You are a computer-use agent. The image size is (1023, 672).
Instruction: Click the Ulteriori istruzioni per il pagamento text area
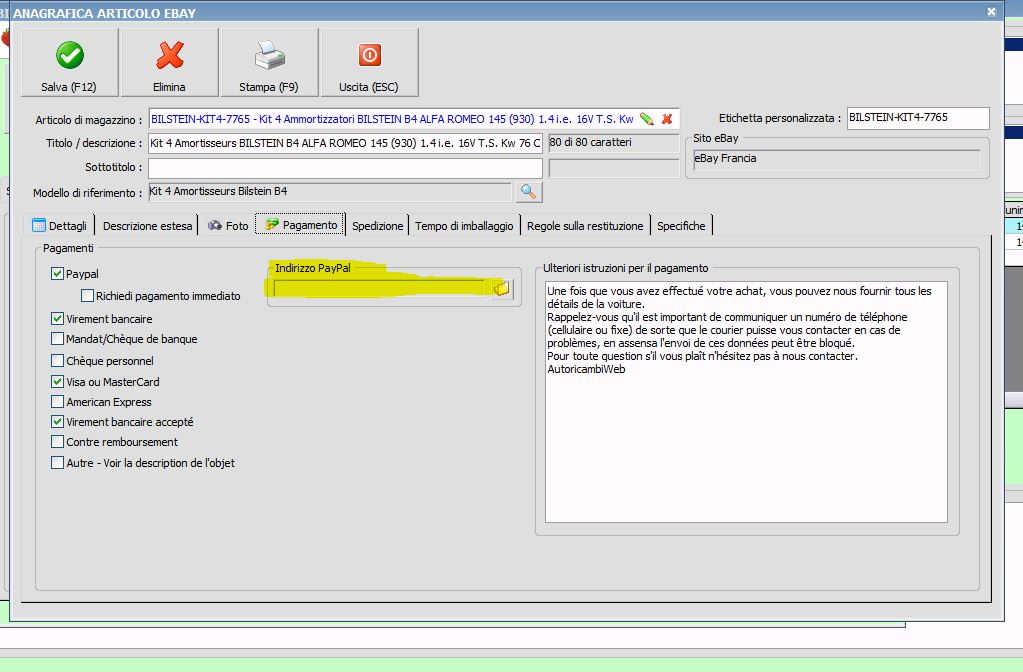[746, 402]
